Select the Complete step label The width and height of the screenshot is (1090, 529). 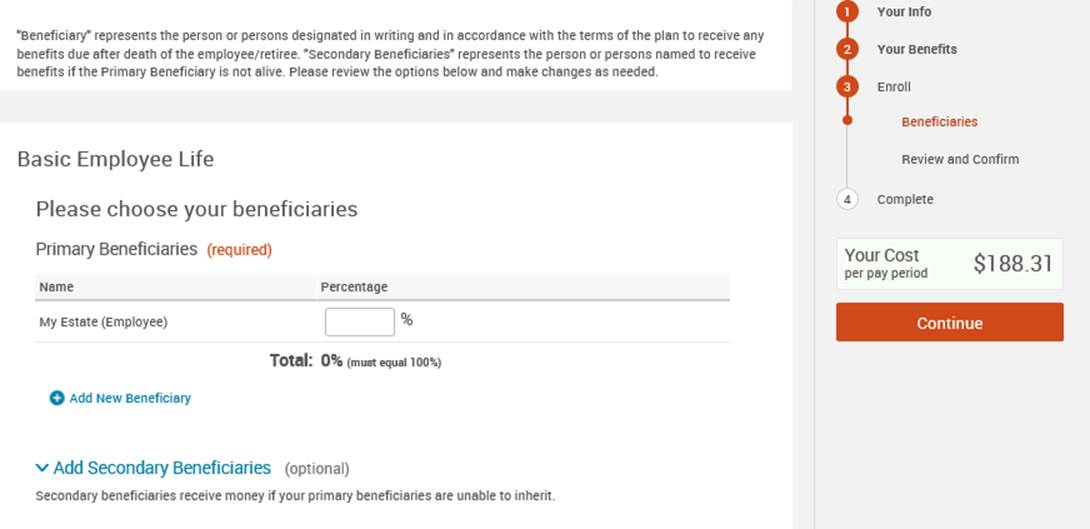click(905, 199)
